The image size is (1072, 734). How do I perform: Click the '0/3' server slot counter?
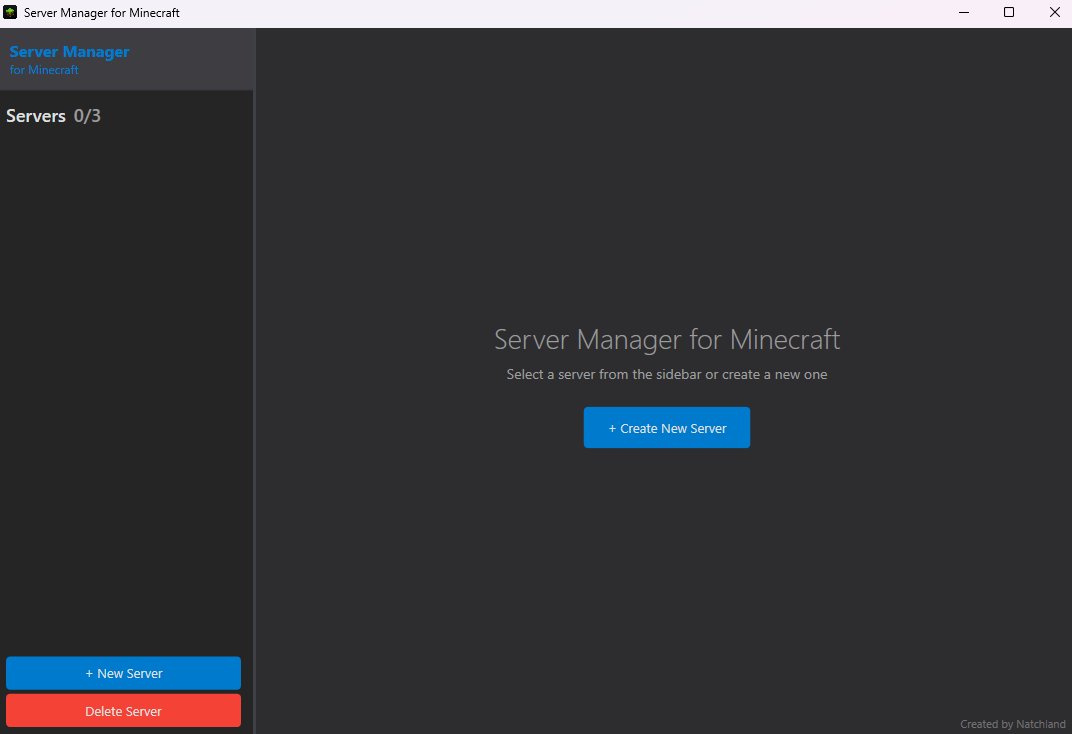tap(88, 115)
